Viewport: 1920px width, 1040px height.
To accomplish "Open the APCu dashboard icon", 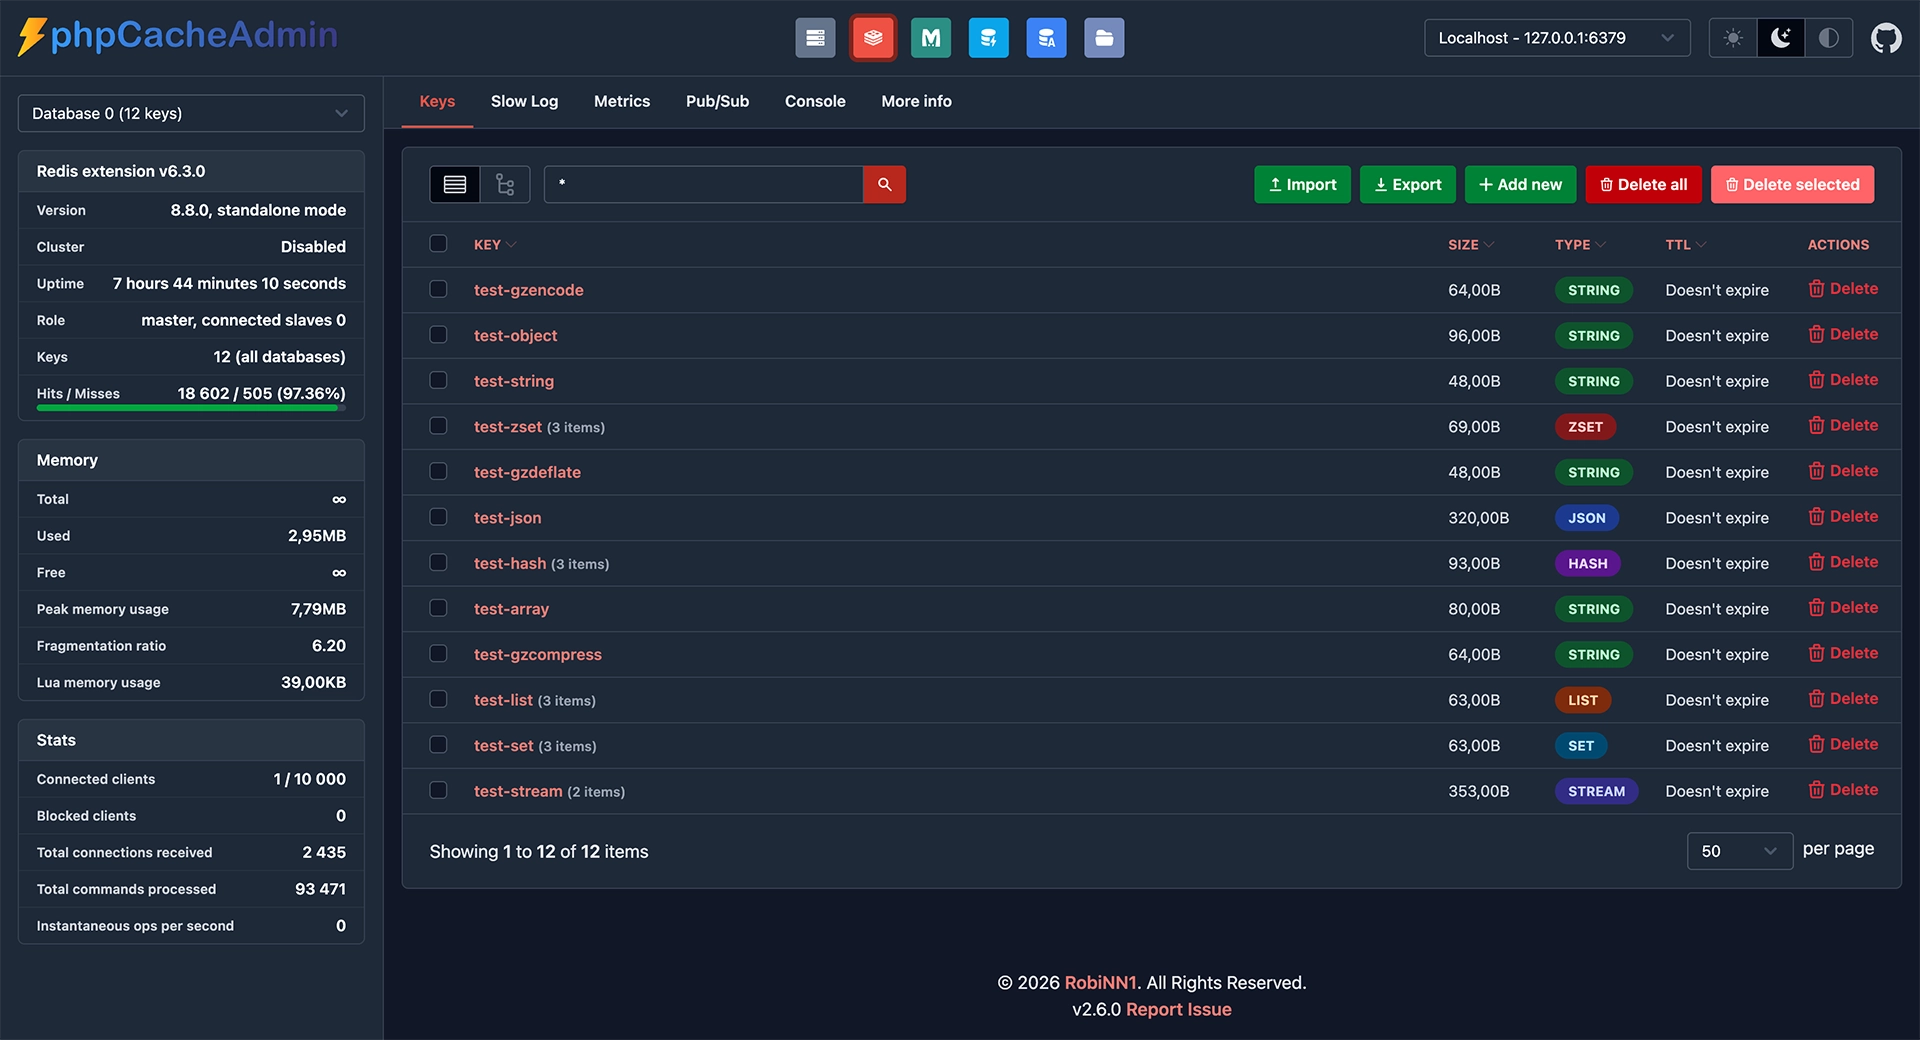I will coord(1046,38).
